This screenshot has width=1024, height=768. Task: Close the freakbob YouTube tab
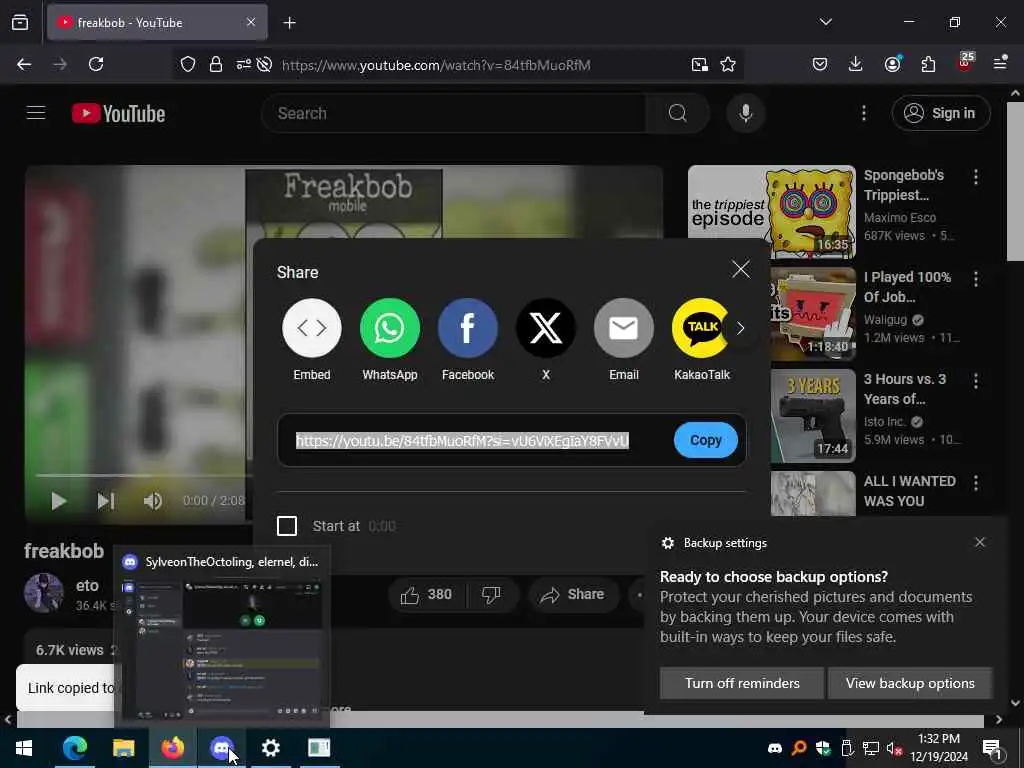[x=251, y=22]
